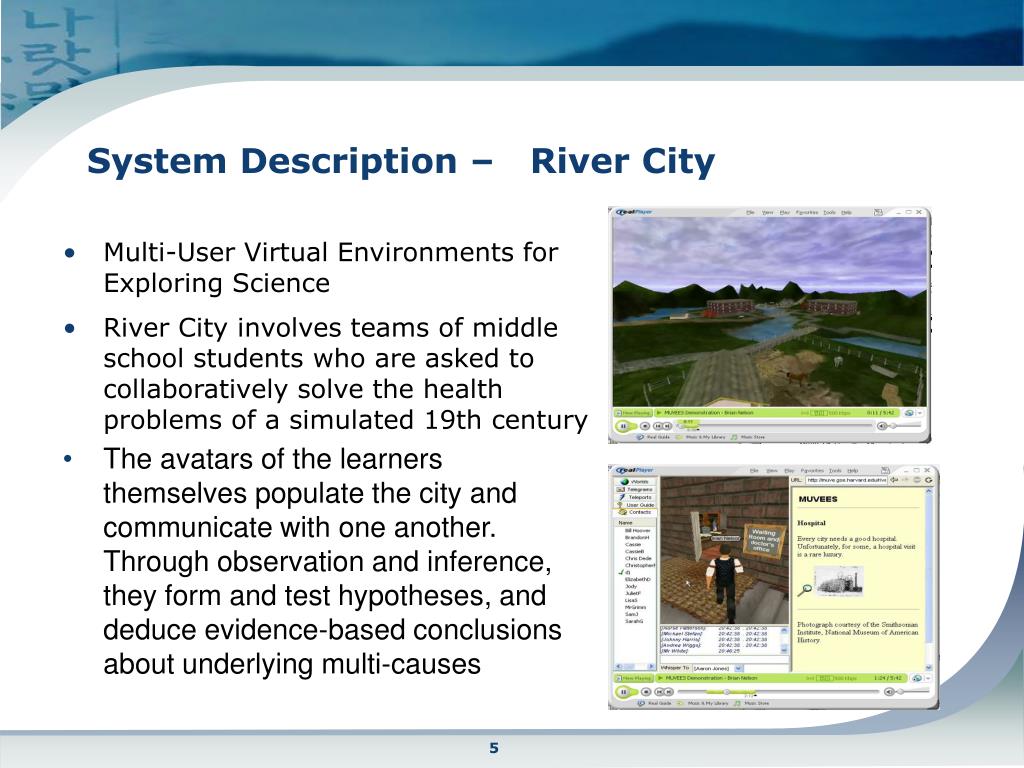
Task: Mute volume in the landscape video player
Action: (882, 426)
